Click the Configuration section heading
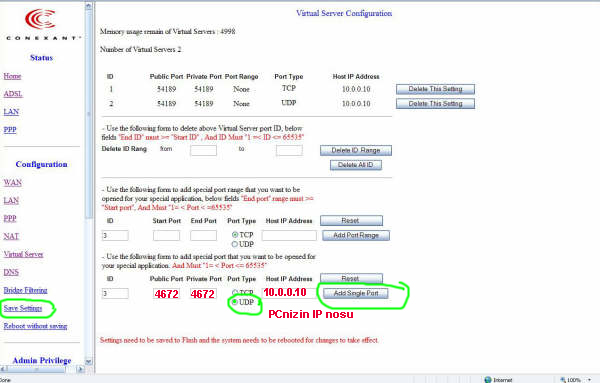The height and width of the screenshot is (383, 600). pyautogui.click(x=41, y=164)
